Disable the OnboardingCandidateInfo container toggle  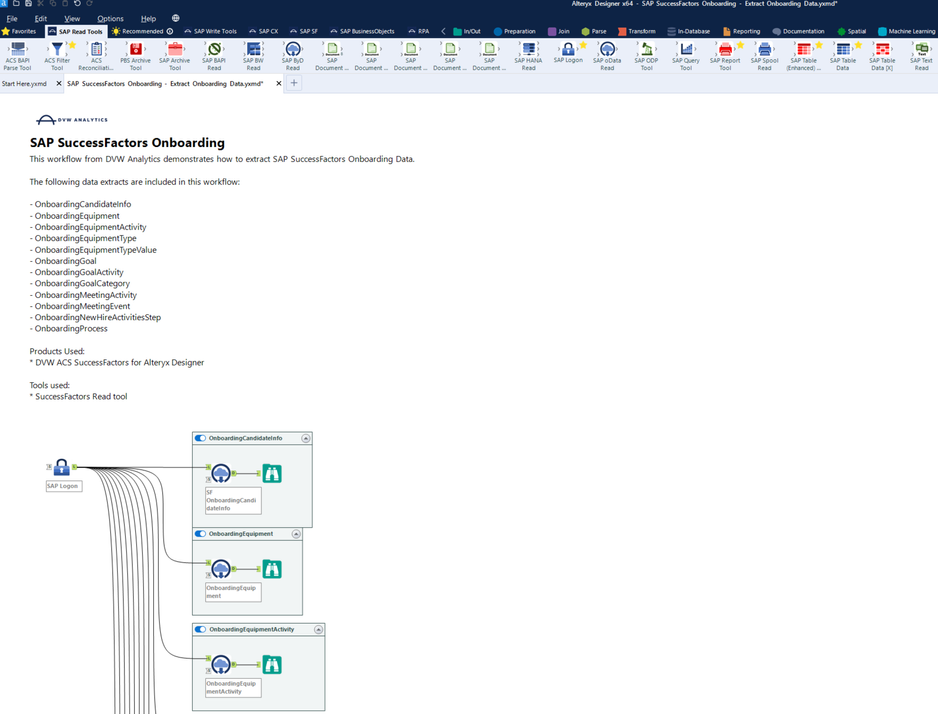(200, 438)
